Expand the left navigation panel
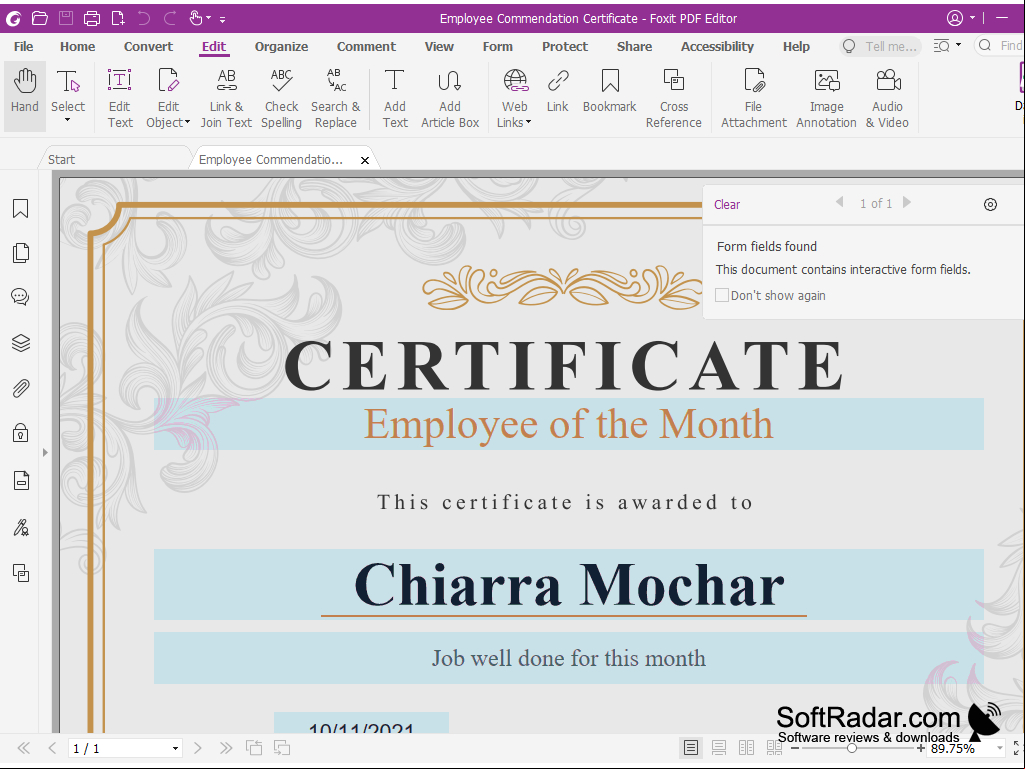Image resolution: width=1025 pixels, height=769 pixels. coord(45,453)
